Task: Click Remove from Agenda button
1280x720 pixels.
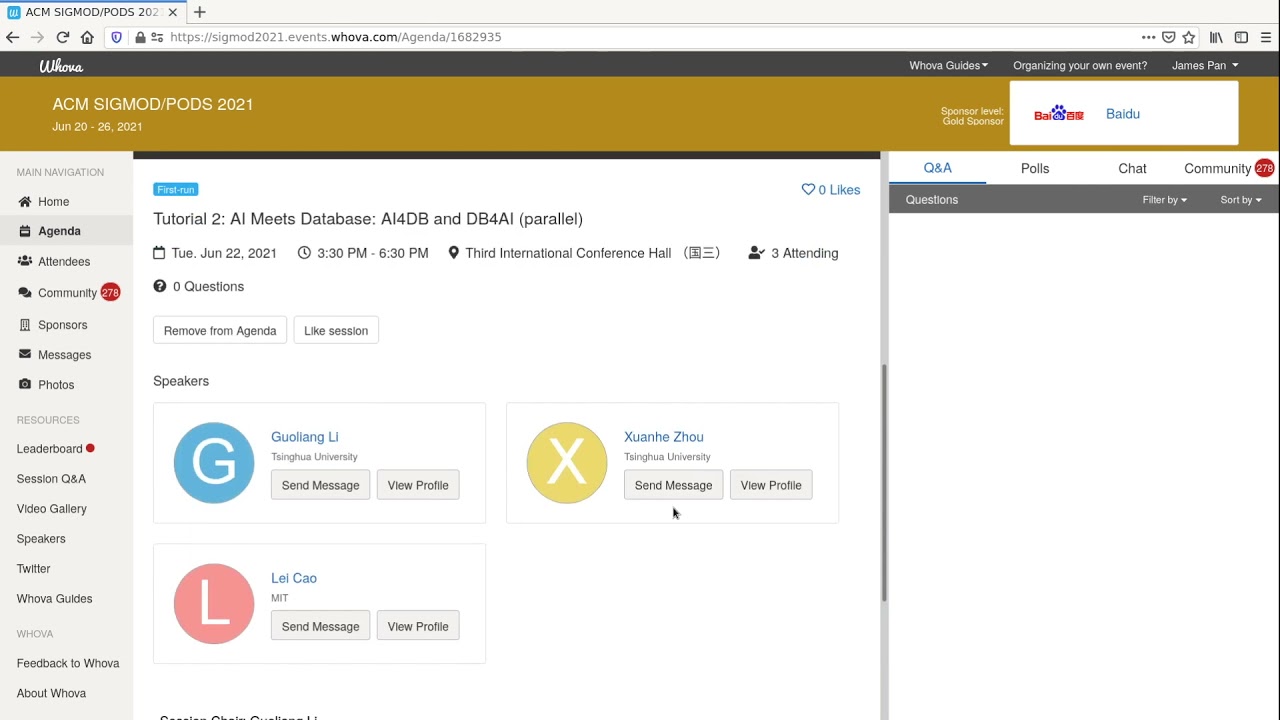Action: tap(220, 331)
